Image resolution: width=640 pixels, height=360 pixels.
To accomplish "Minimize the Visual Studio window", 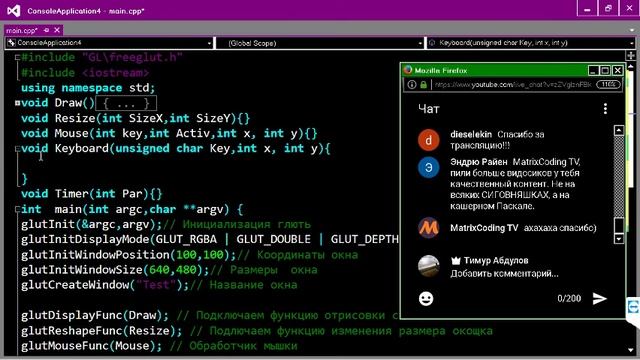I will 587,9.
